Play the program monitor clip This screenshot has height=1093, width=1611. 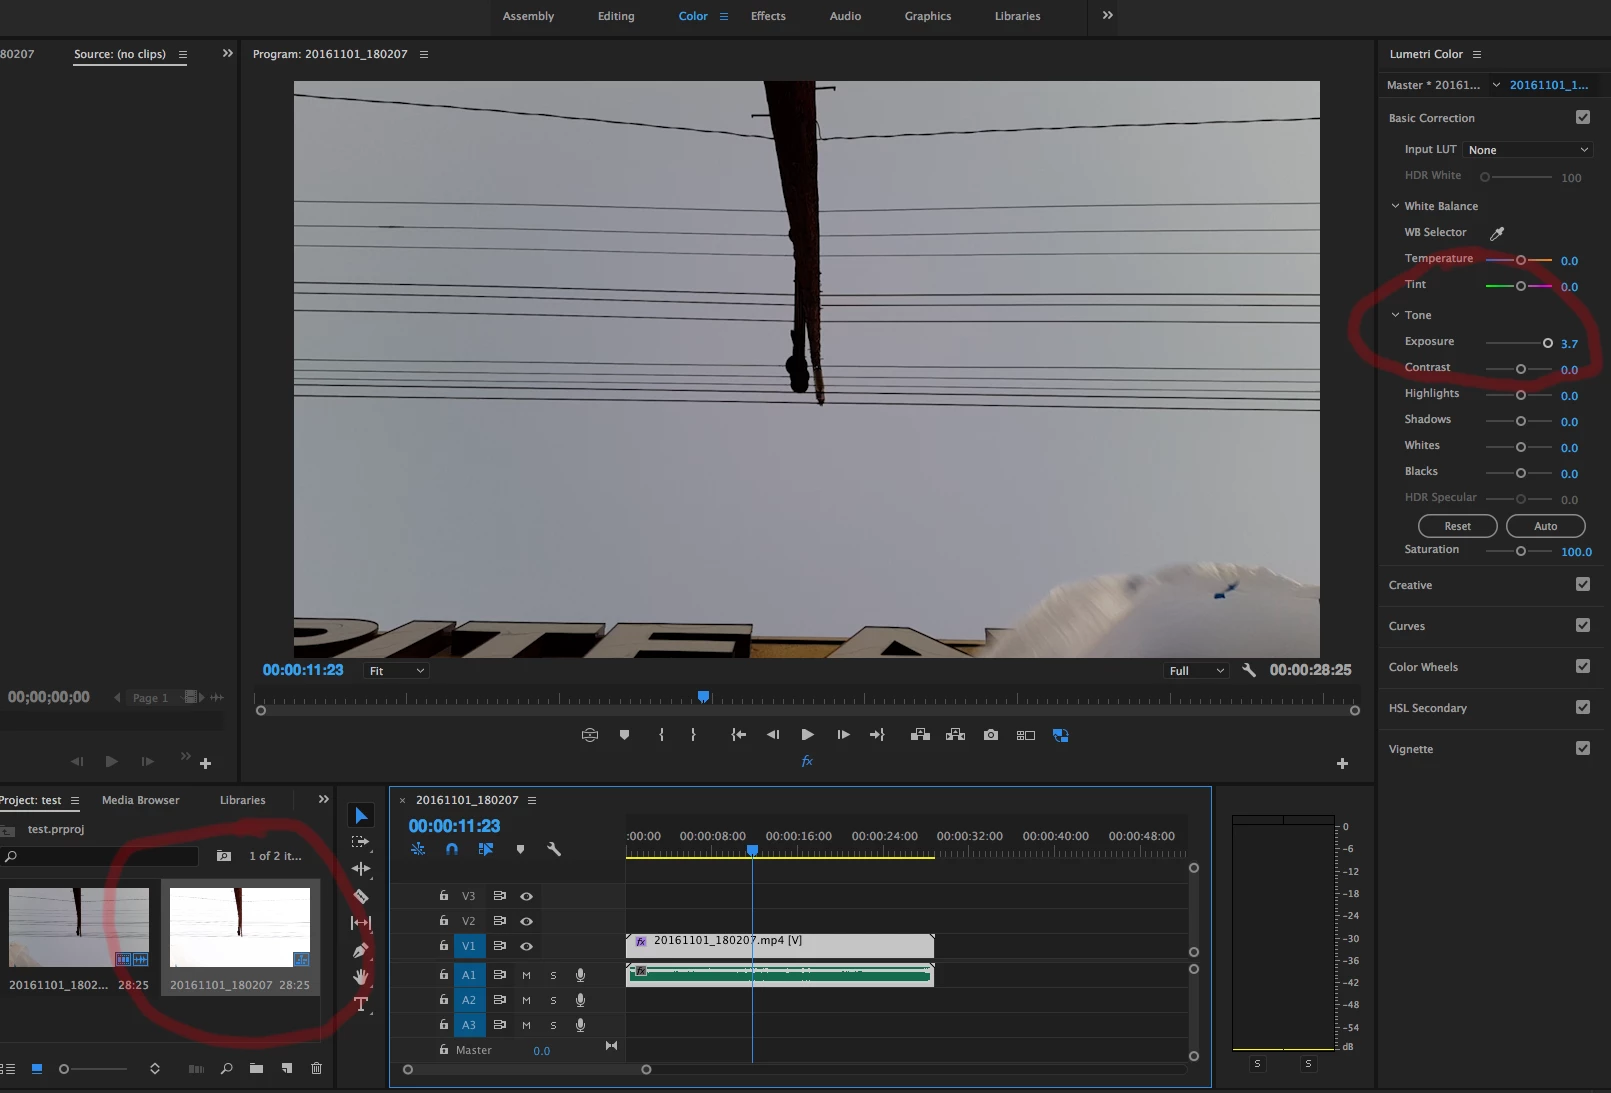(x=807, y=735)
